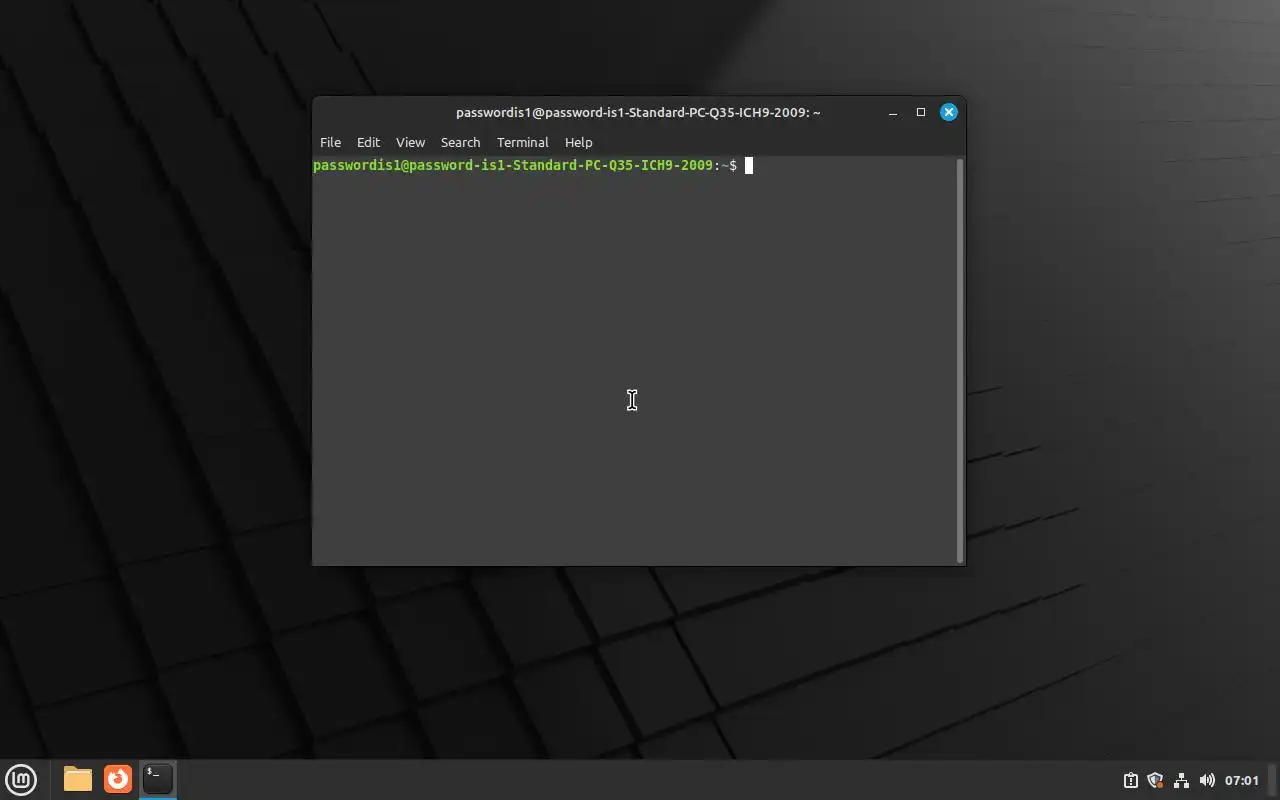Open the View menu

pos(410,142)
